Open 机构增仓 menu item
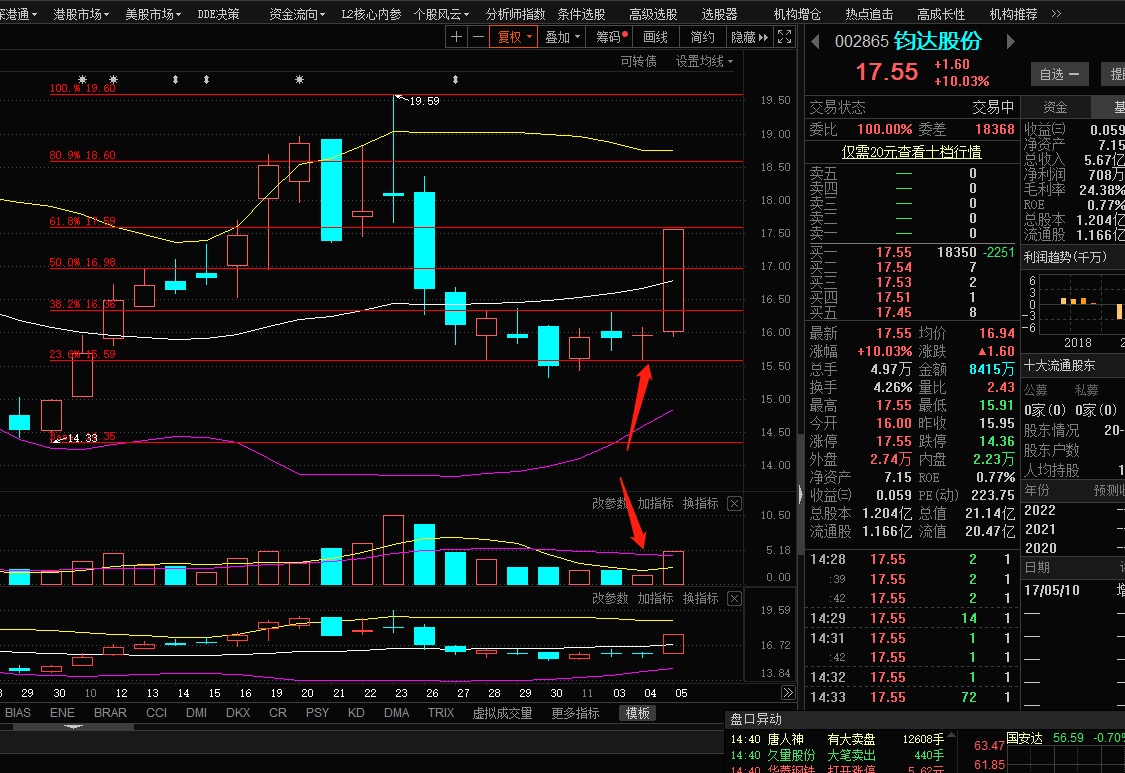 click(x=797, y=14)
